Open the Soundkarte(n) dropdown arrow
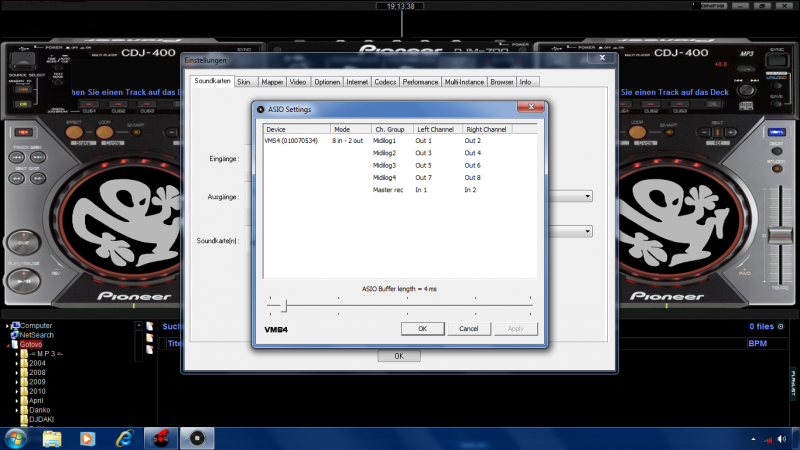Screen dimensions: 800x450 (x=587, y=231)
